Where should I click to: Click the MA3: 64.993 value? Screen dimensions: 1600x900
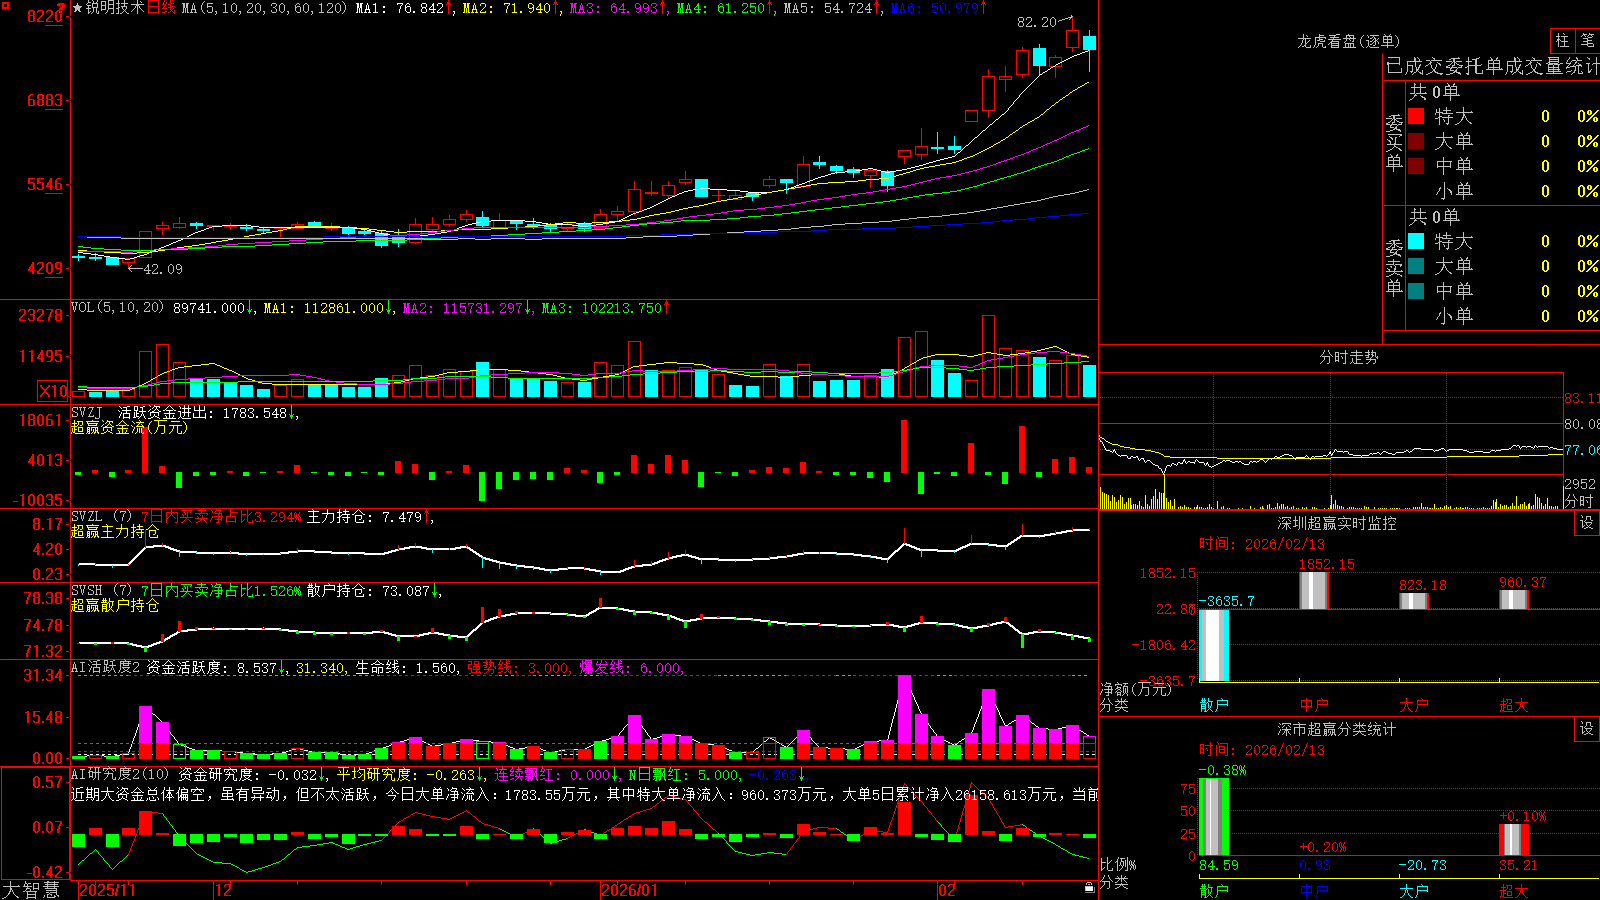[614, 8]
